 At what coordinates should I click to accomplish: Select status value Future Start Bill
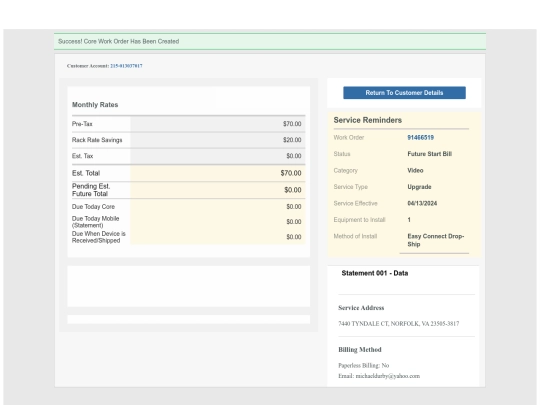[429, 154]
